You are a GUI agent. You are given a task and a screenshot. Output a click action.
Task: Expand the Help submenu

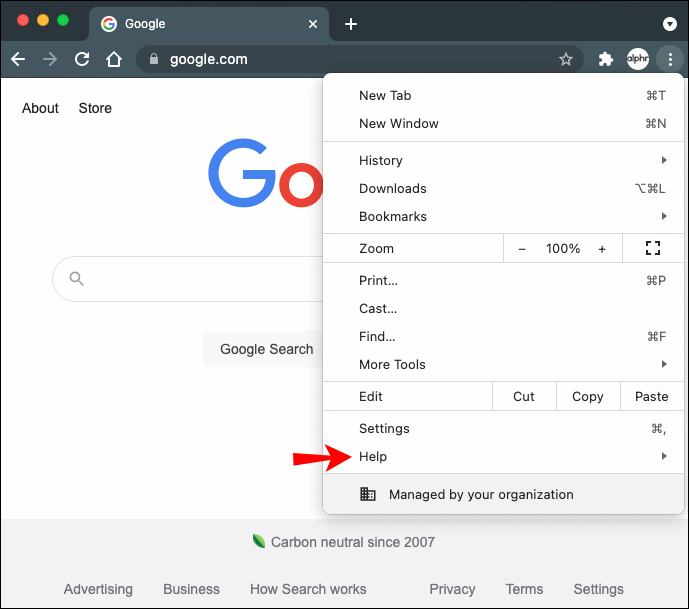coord(503,457)
